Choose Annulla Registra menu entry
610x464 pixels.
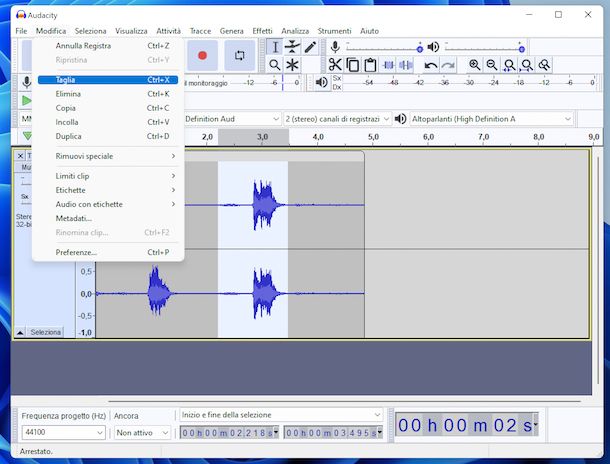coord(108,46)
